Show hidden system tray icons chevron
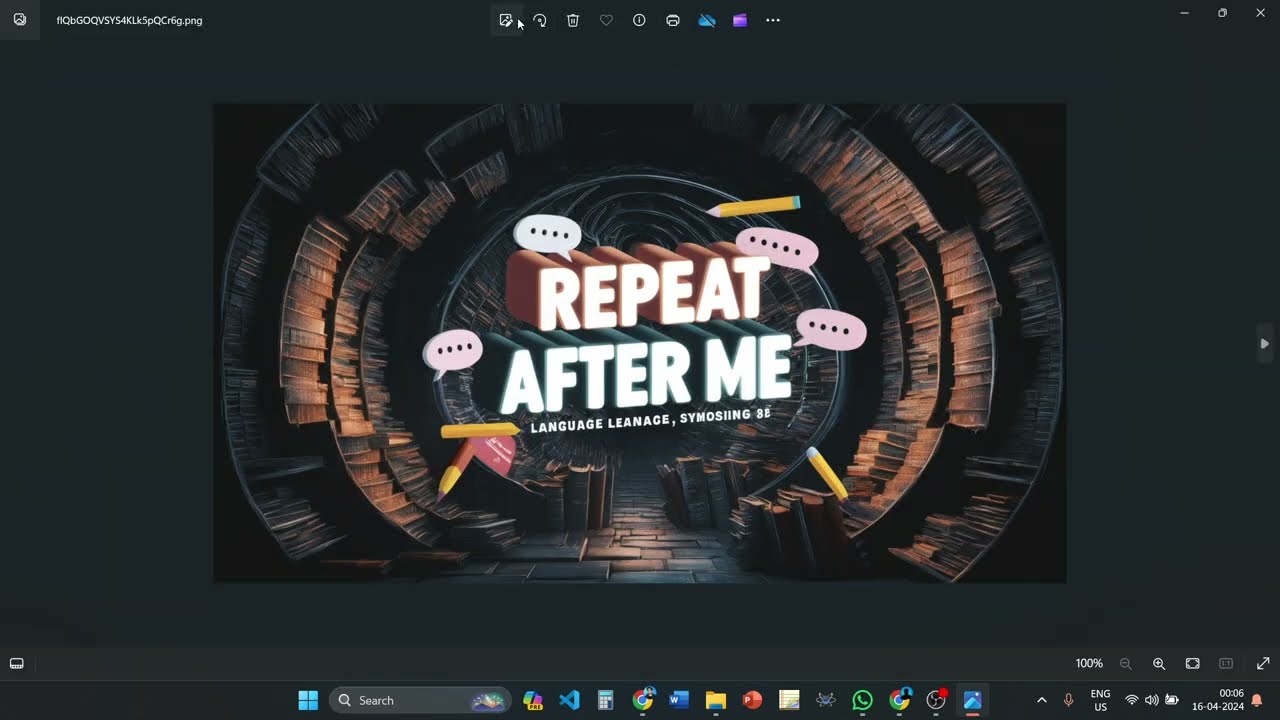Screen dimensions: 1280x720 click(x=1042, y=700)
